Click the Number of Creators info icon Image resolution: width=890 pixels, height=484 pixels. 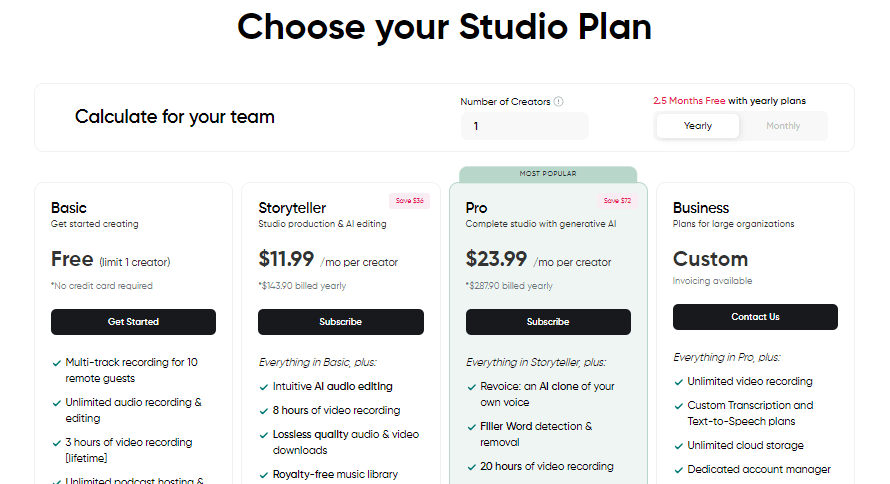click(559, 102)
